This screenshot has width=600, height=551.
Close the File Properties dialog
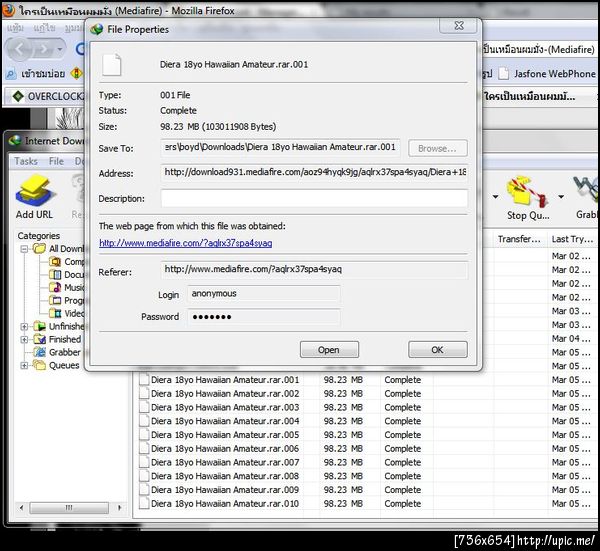tap(458, 26)
